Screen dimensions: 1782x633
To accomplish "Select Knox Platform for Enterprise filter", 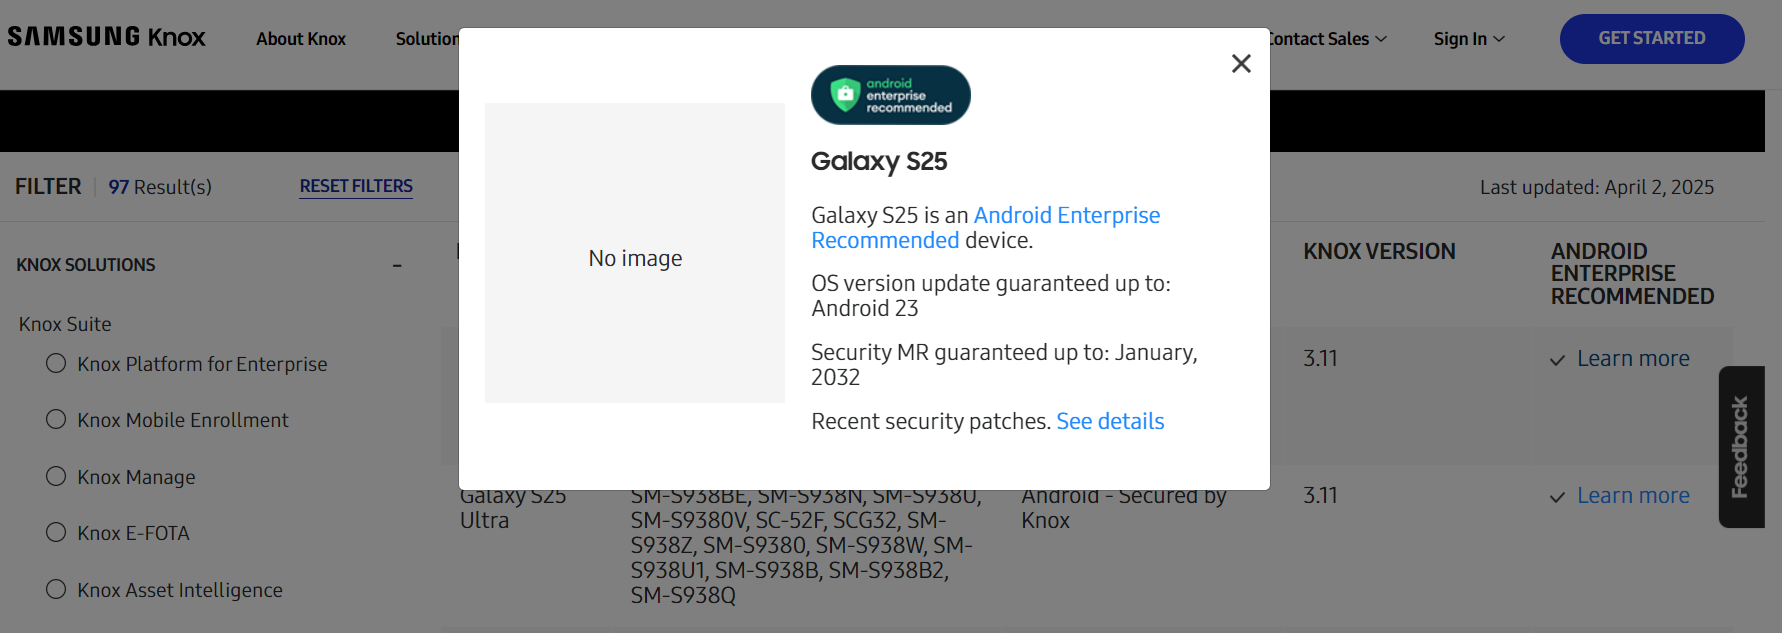I will [x=56, y=363].
